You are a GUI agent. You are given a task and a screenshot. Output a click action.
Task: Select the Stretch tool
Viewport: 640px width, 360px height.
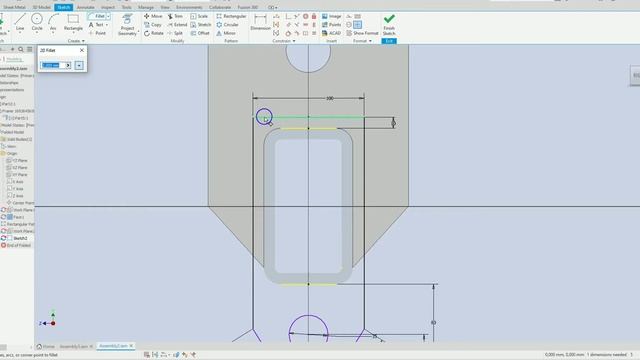coord(201,24)
